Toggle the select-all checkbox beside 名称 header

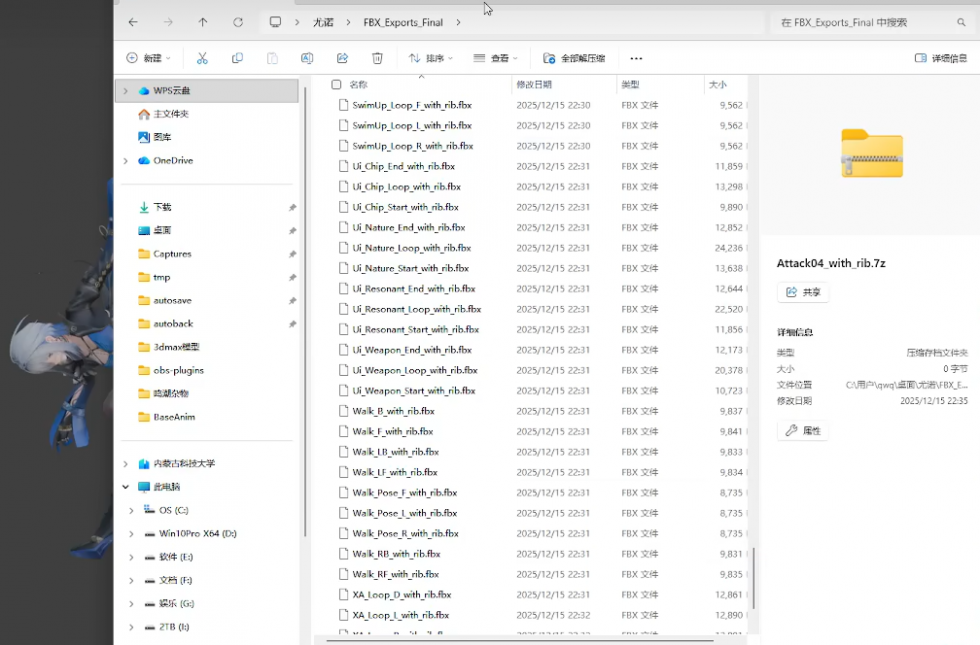[x=336, y=85]
